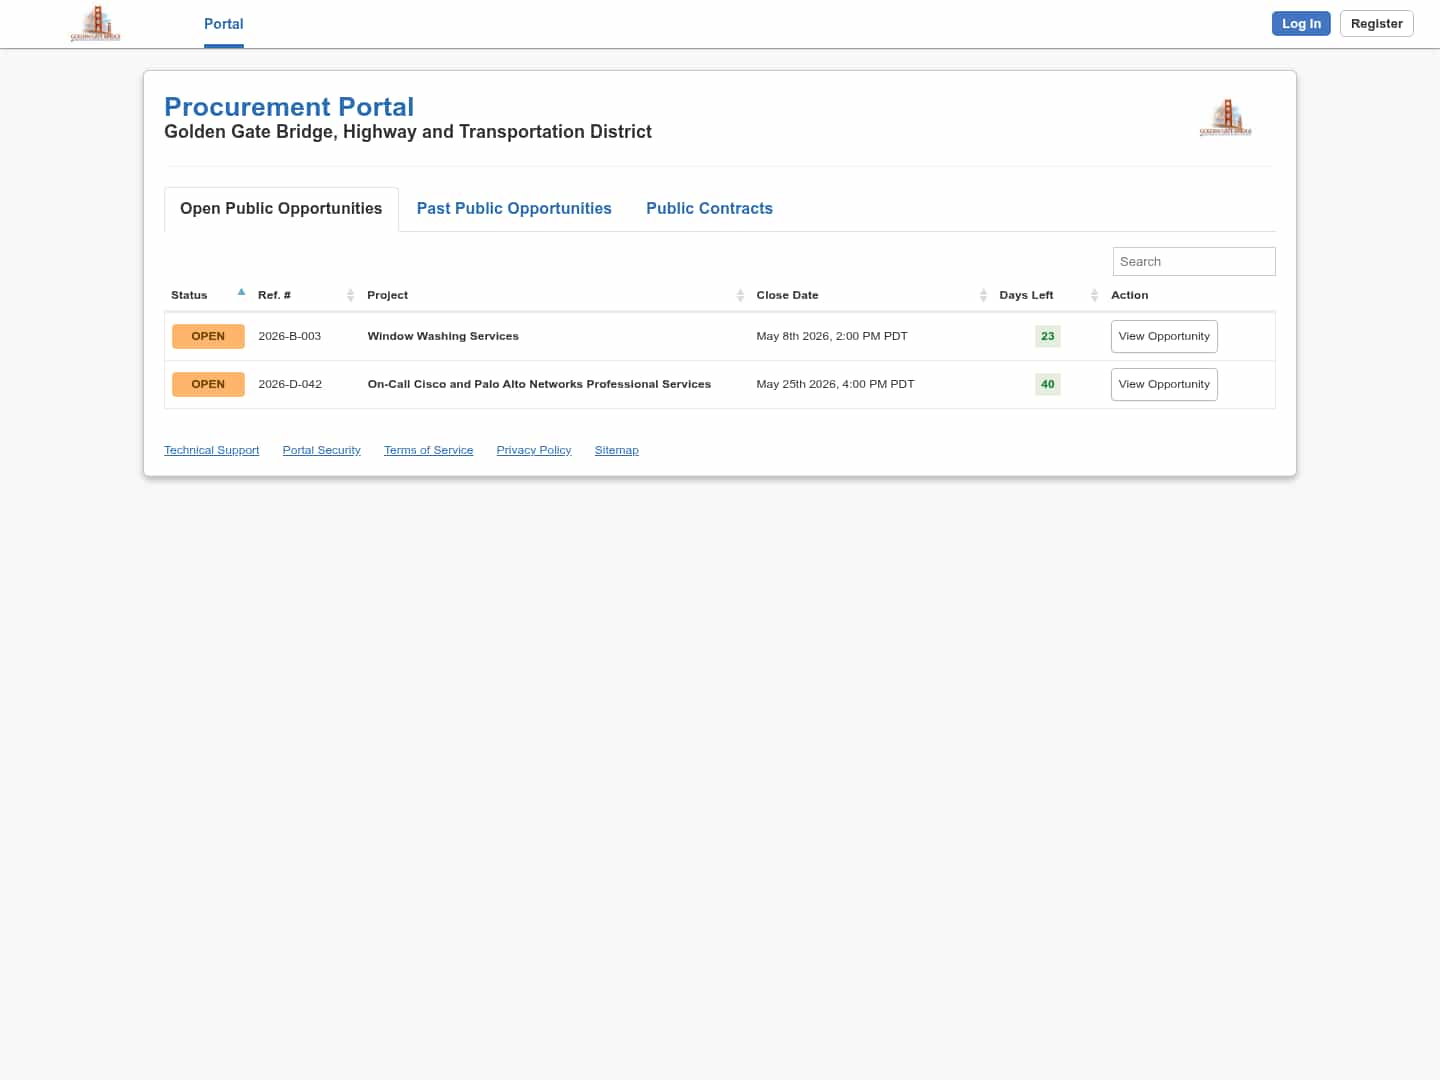
Task: Click the district logo beside the portal title
Action: click(x=1225, y=118)
